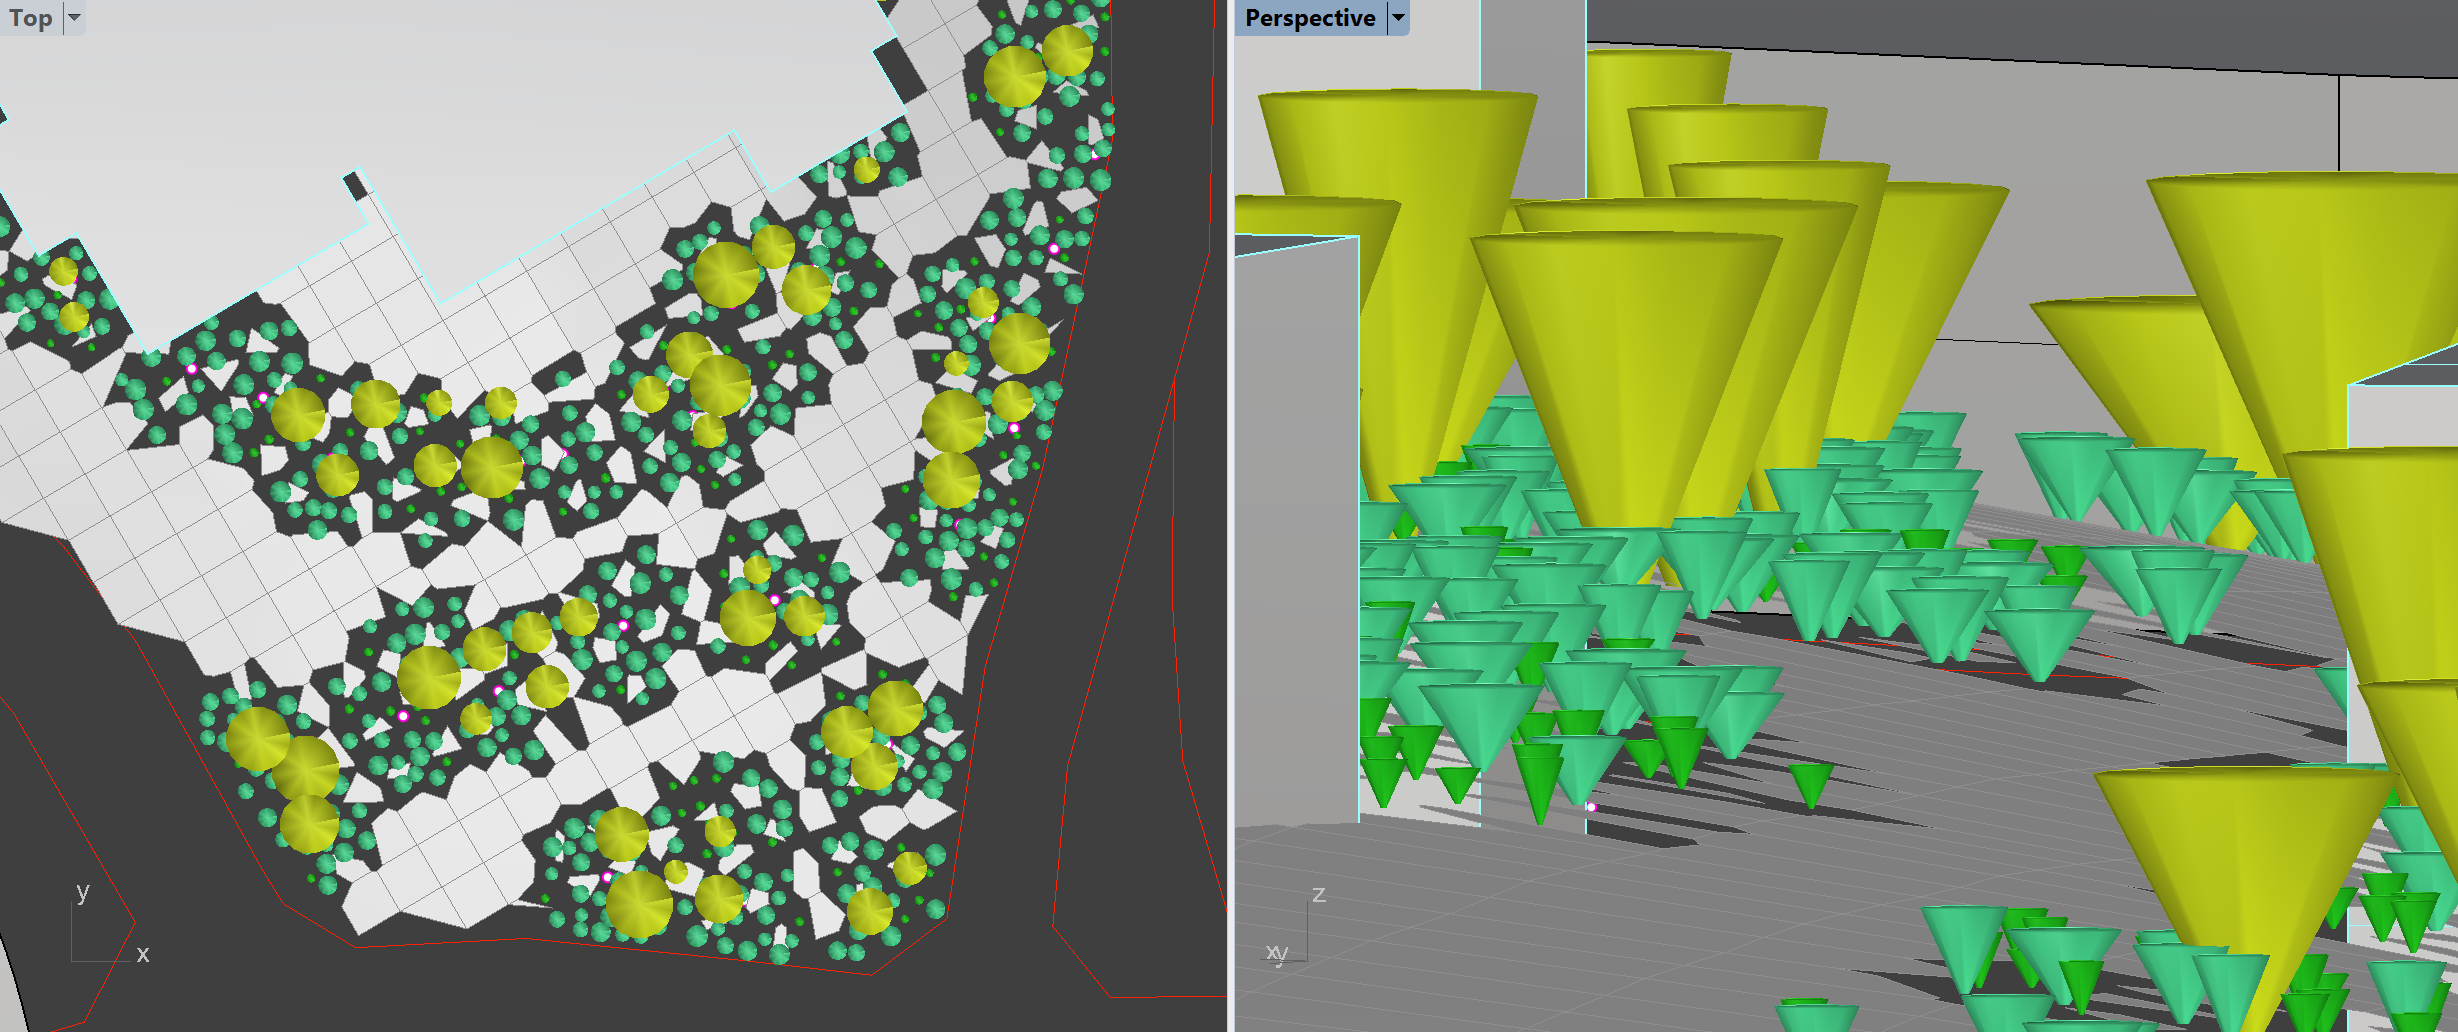Viewport: 2458px width, 1032px height.
Task: Pick the magenta point in the Perspective viewport
Action: pyautogui.click(x=1591, y=806)
